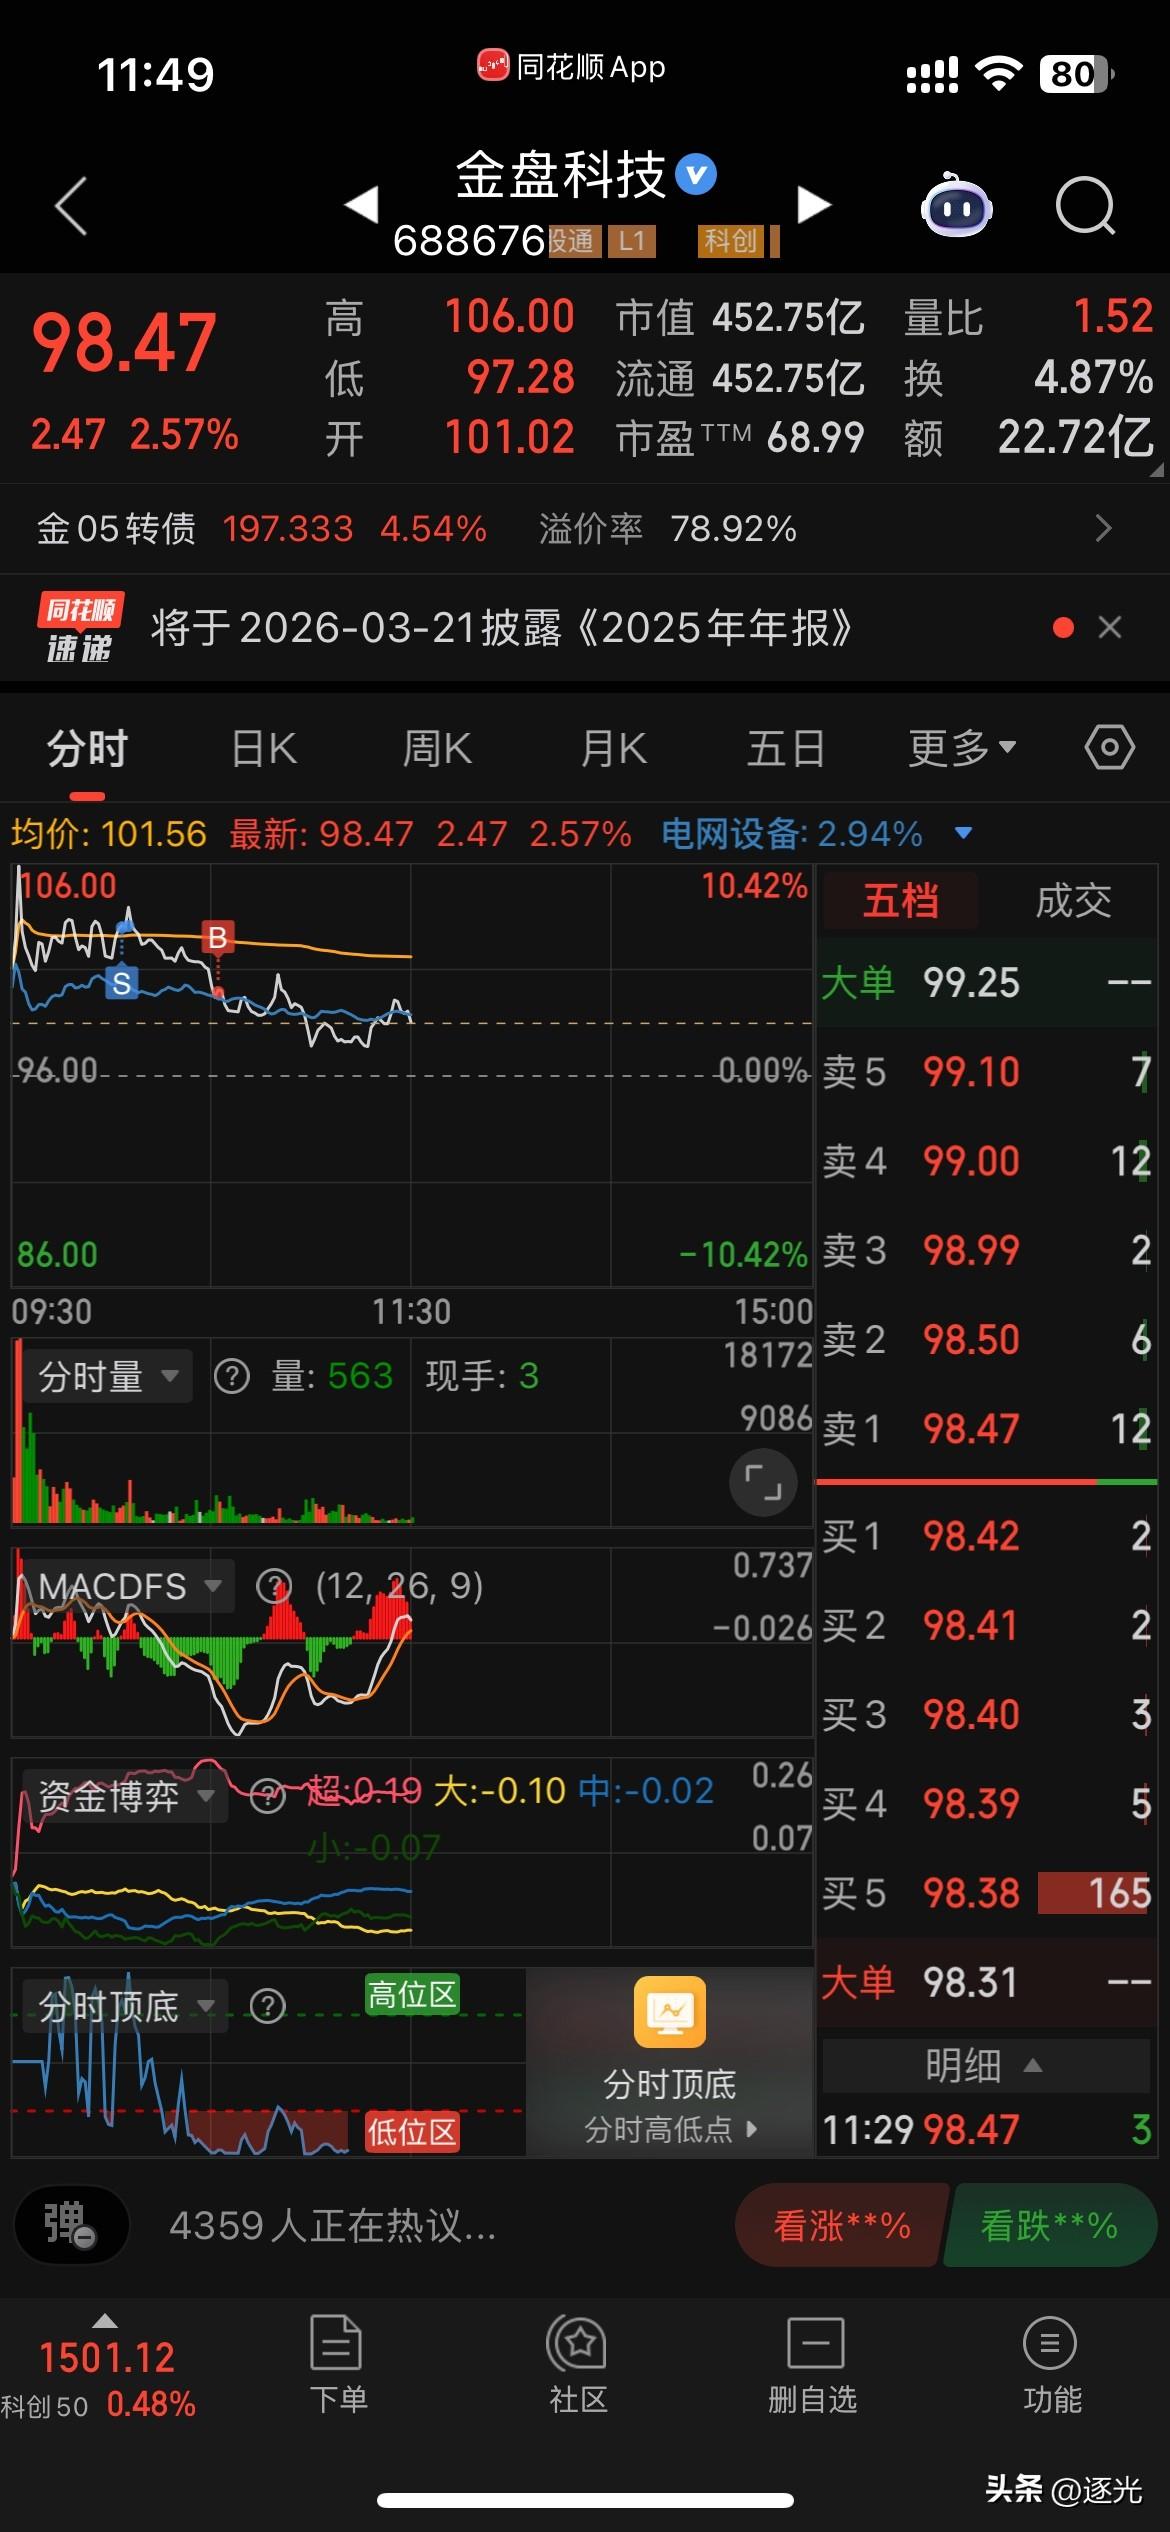The image size is (1170, 2532).
Task: Open 资金博弈 indicator dropdown
Action: 125,1796
